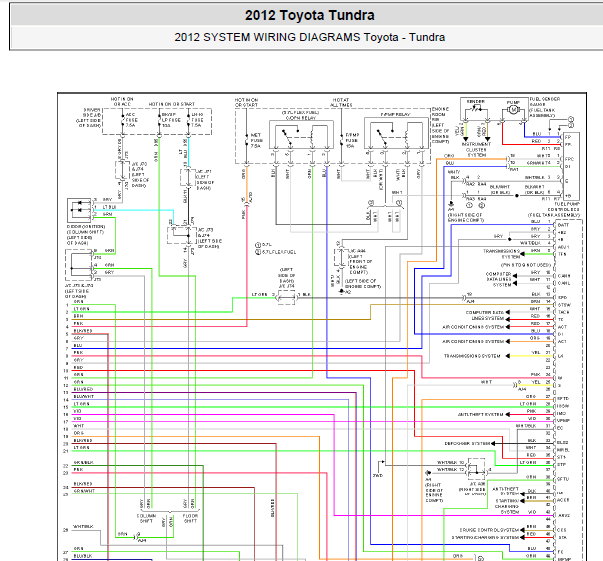This screenshot has width=603, height=561.
Task: Click the BLU wire label on row 7
Action: click(x=78, y=345)
